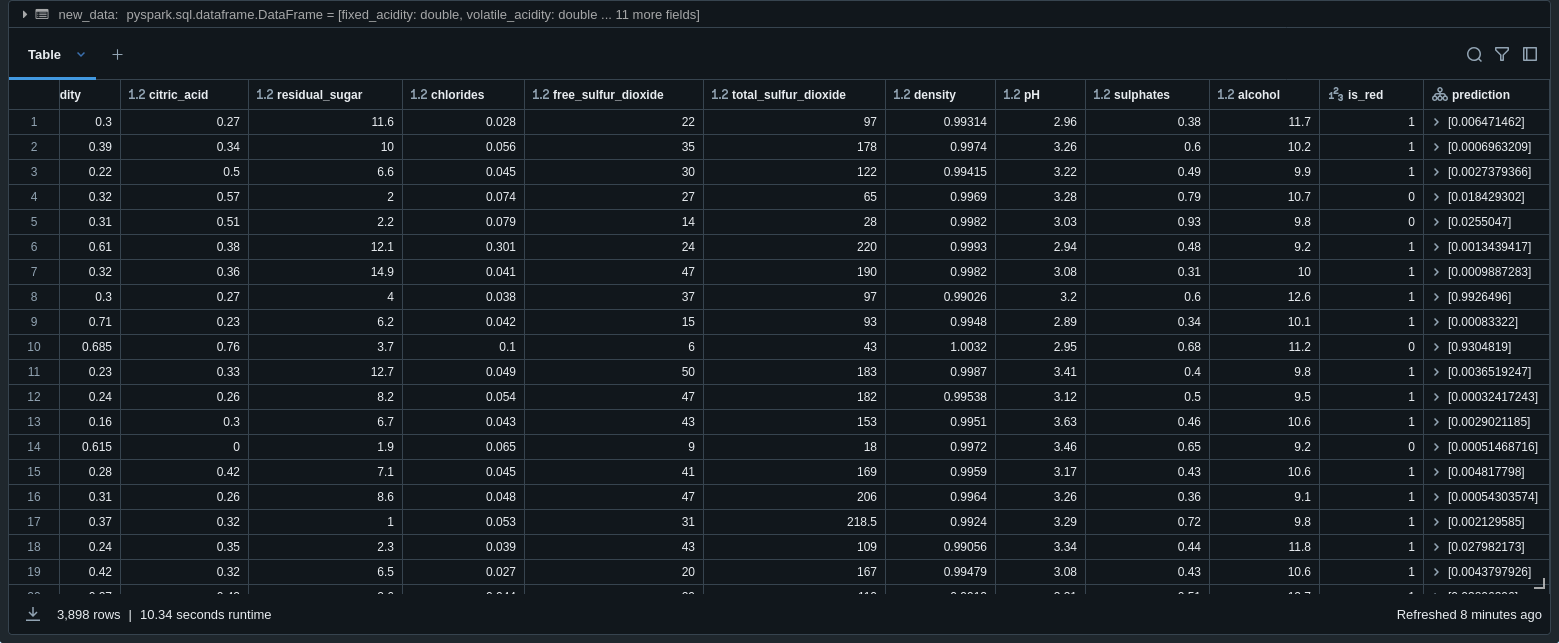Select the Table tab
This screenshot has height=643, width=1559.
[x=44, y=55]
